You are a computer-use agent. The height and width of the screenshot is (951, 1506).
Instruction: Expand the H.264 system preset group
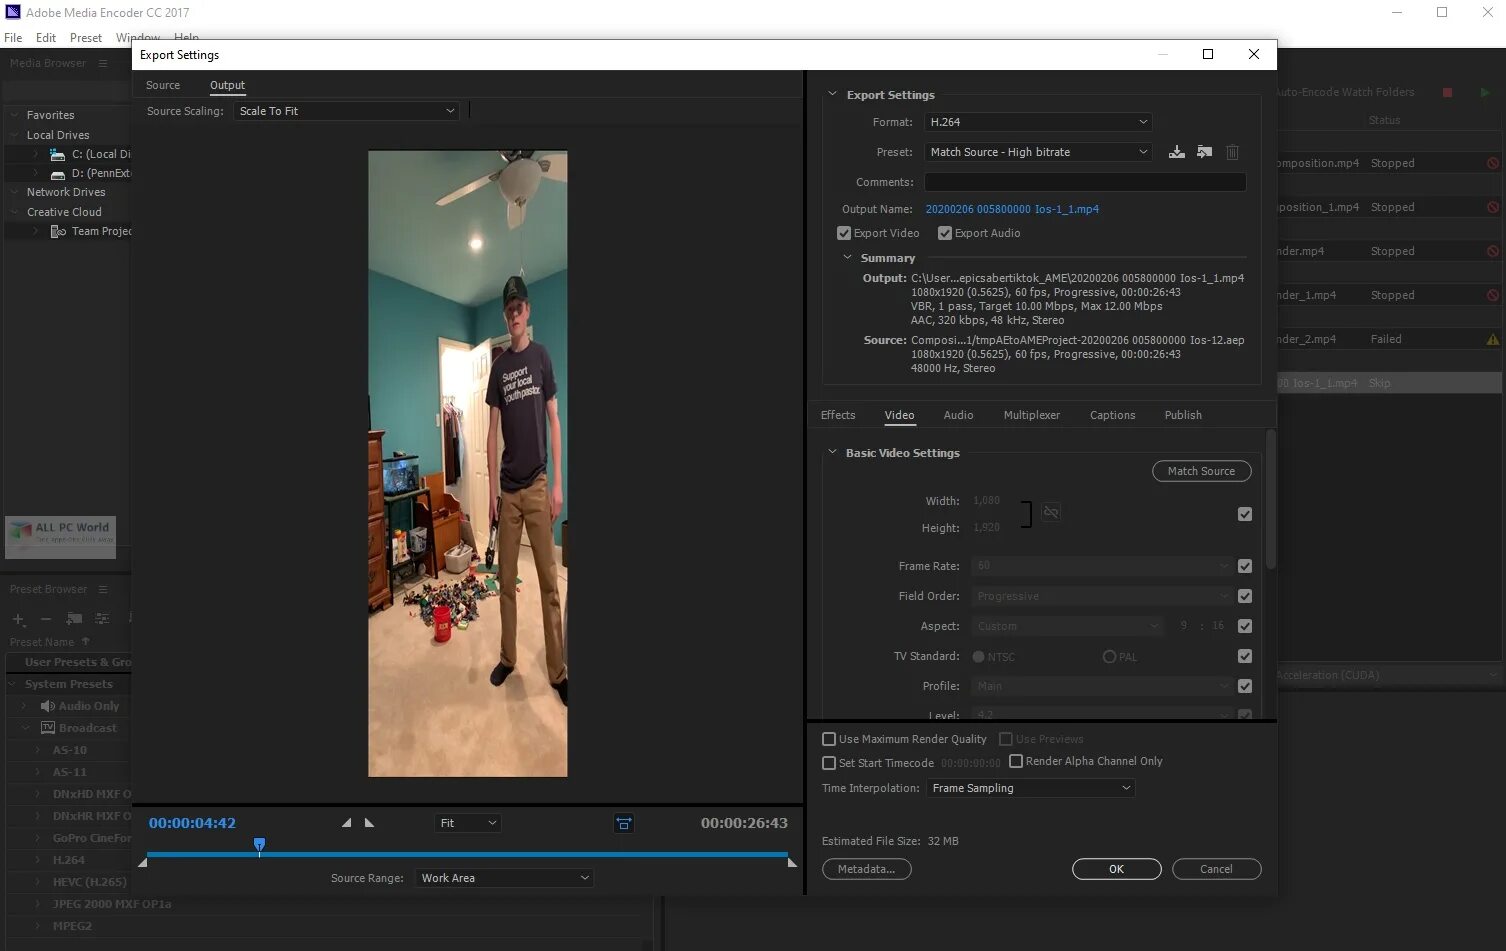38,860
